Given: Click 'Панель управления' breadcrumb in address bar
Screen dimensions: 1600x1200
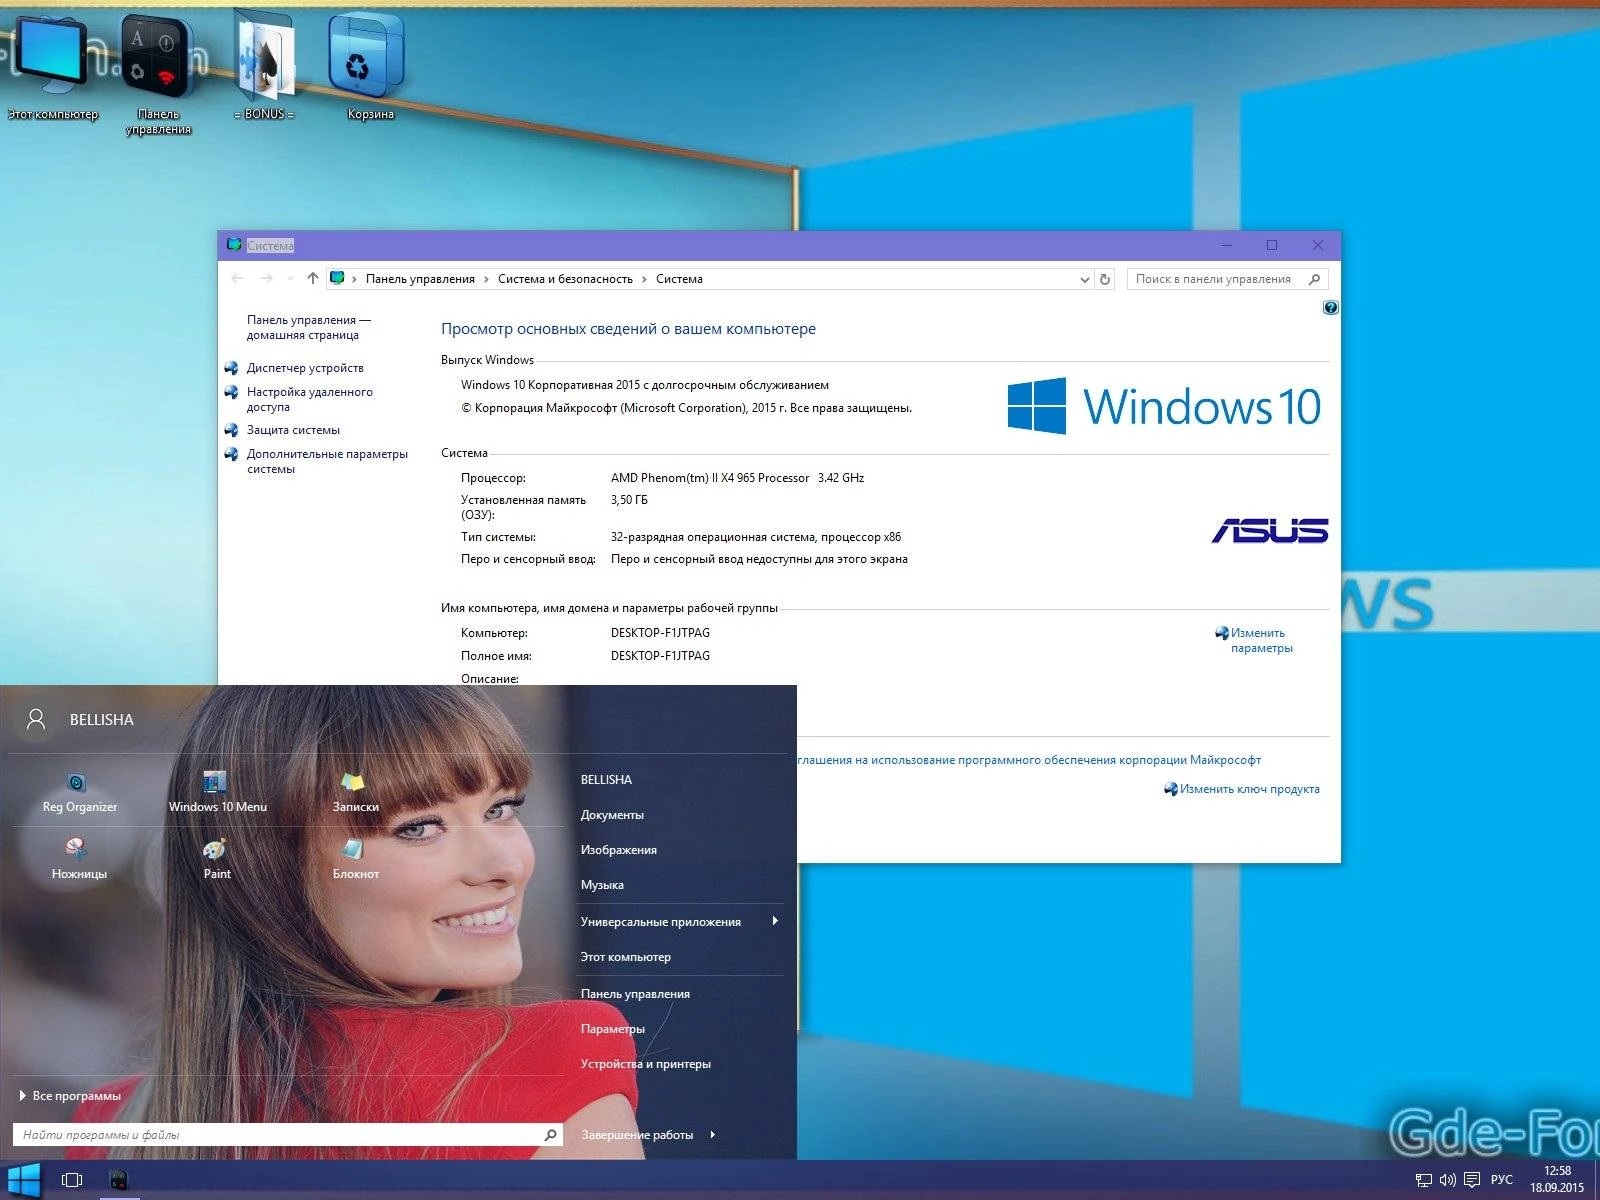Looking at the screenshot, I should [x=420, y=279].
